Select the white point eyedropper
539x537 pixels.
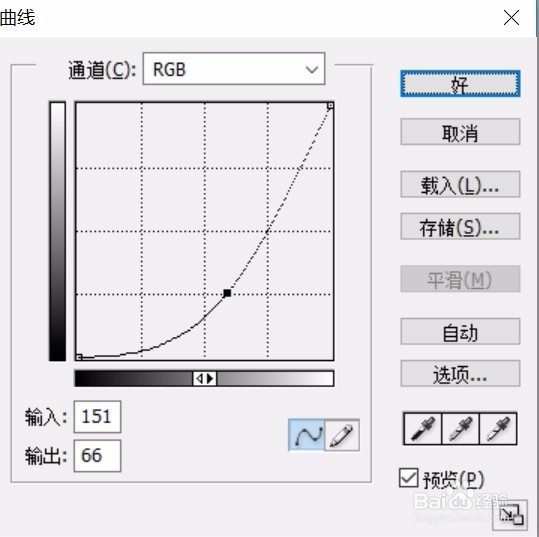498,429
